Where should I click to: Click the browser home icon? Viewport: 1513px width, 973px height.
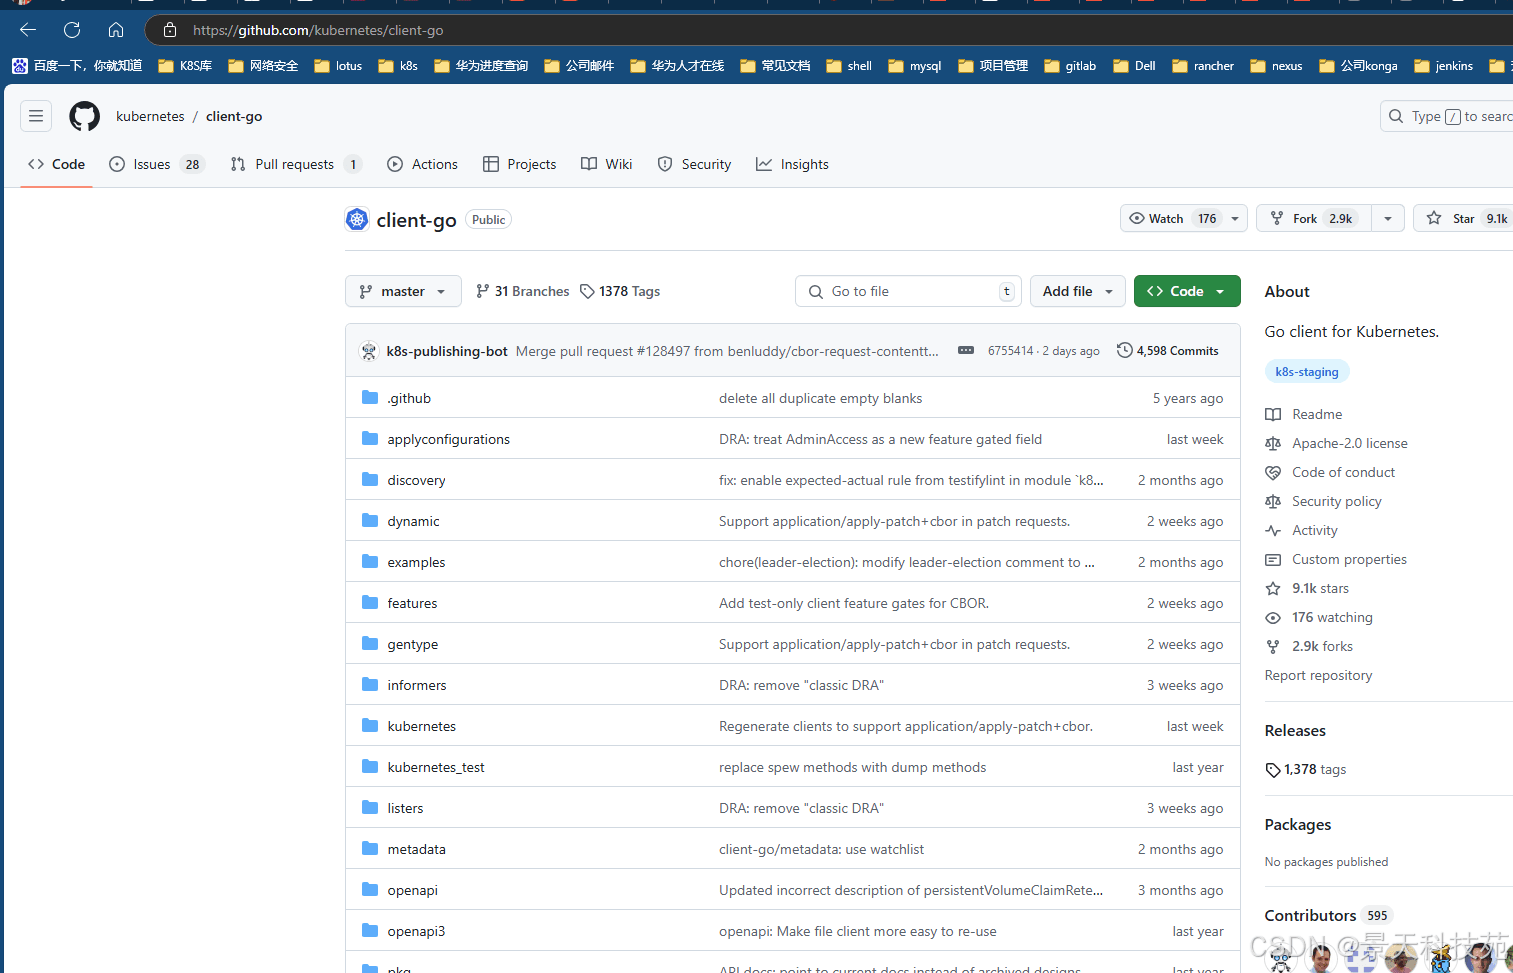tap(116, 30)
